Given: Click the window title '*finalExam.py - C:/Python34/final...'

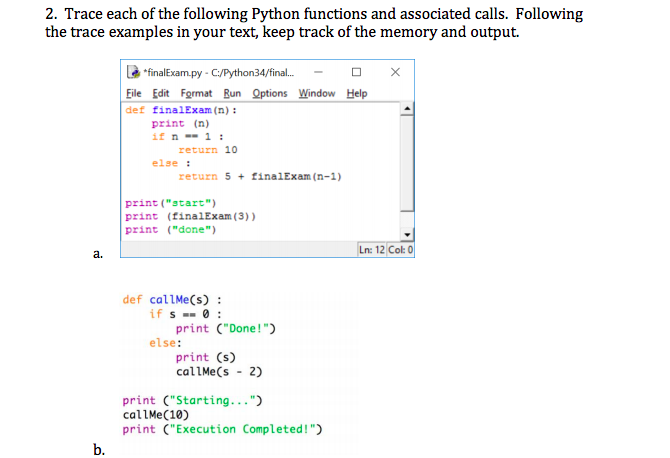Looking at the screenshot, I should click(219, 73).
